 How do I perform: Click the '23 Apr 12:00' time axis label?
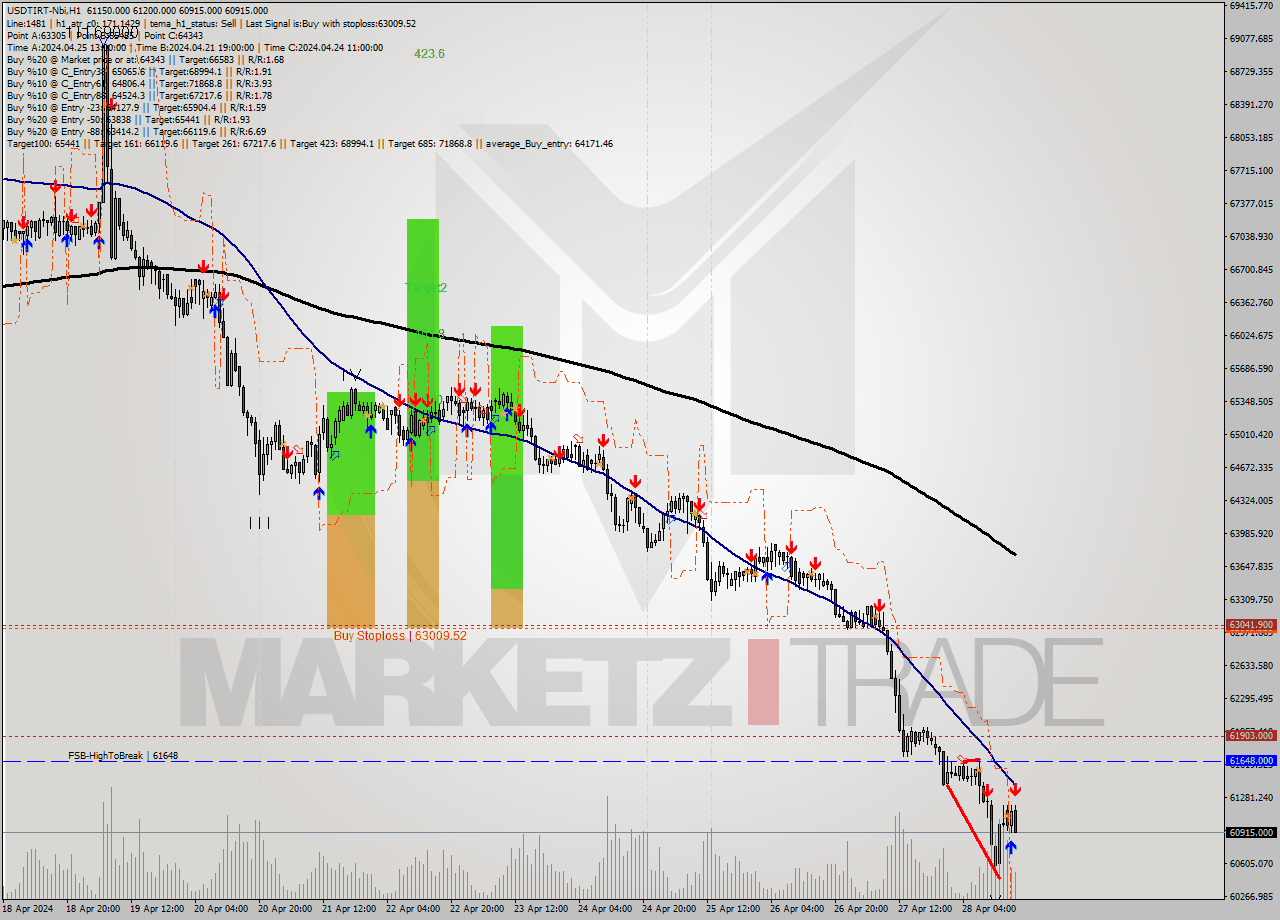[x=539, y=909]
